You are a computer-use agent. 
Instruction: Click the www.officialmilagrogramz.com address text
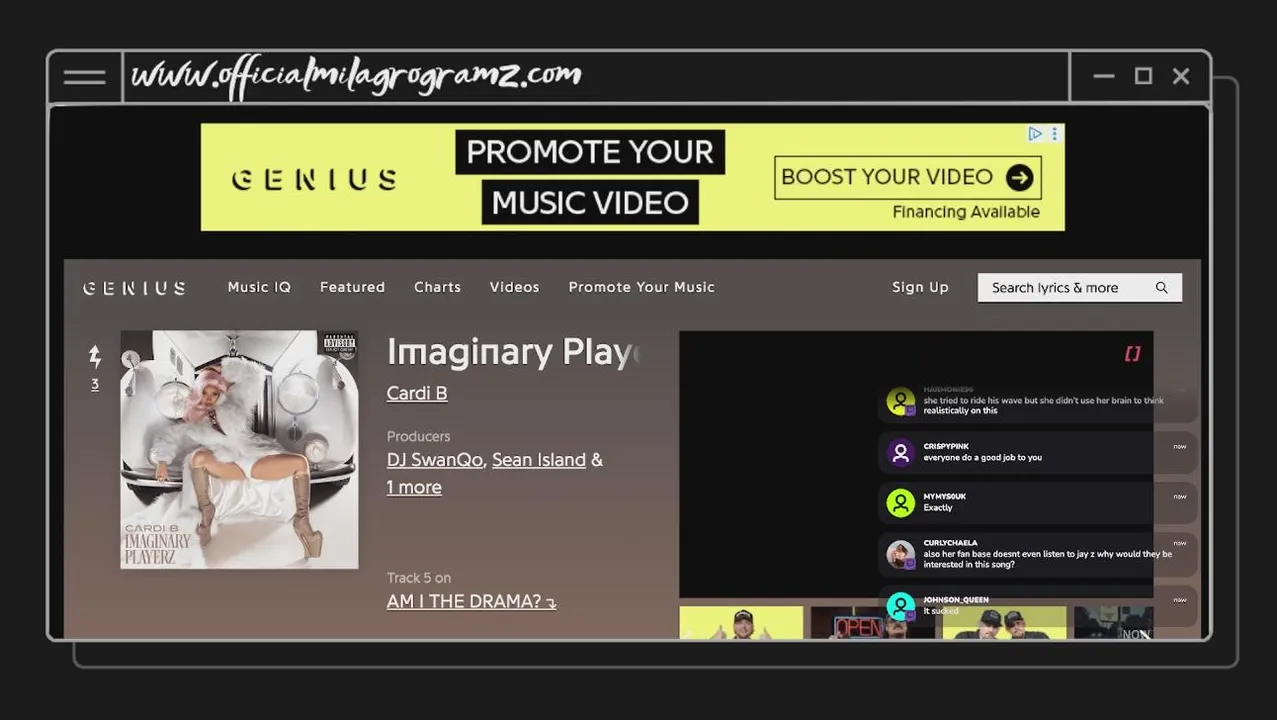356,76
